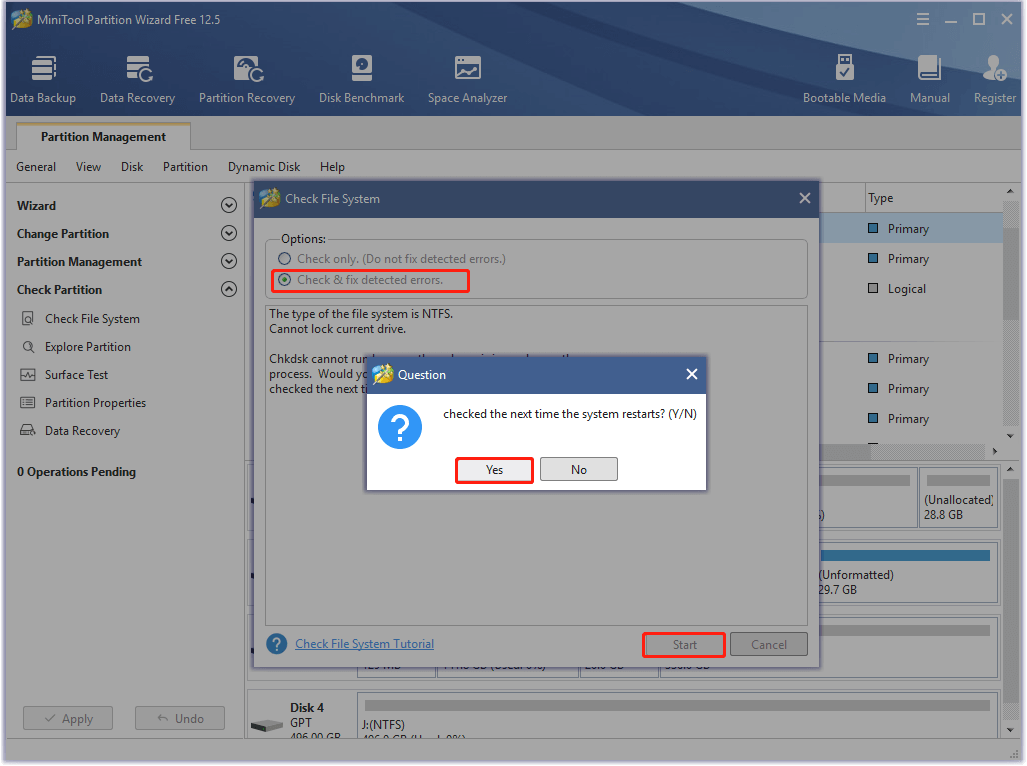
Task: Open the Data Backup tool
Action: tap(43, 79)
